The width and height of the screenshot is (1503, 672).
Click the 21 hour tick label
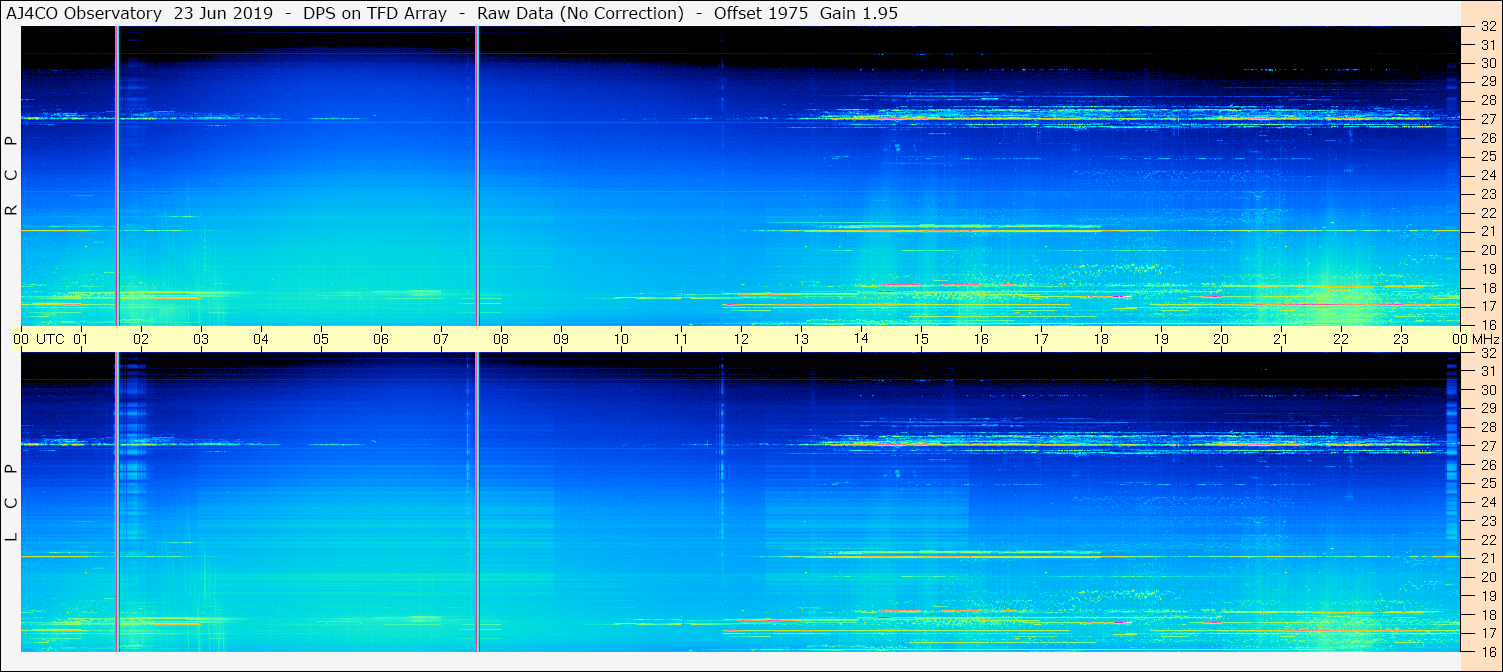1281,339
